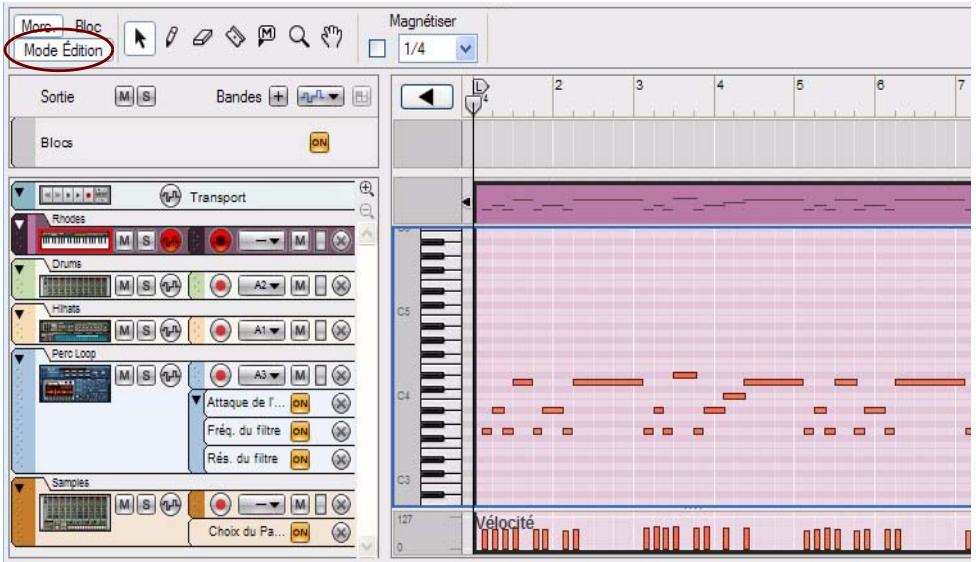
Task: Mute the Hihats track
Action: (124, 330)
